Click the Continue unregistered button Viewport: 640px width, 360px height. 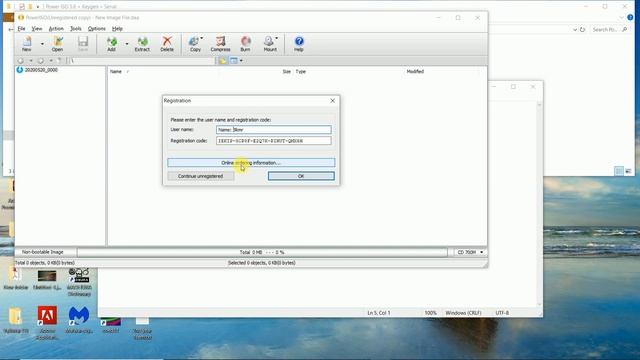(x=200, y=176)
